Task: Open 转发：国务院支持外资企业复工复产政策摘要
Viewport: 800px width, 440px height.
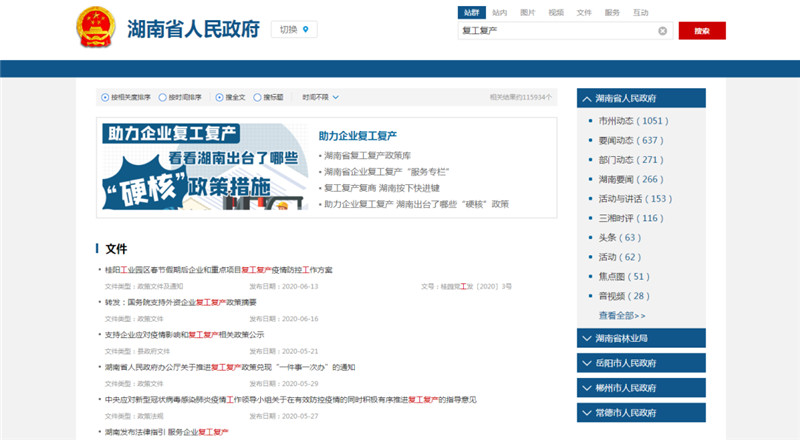Action: coord(181,302)
